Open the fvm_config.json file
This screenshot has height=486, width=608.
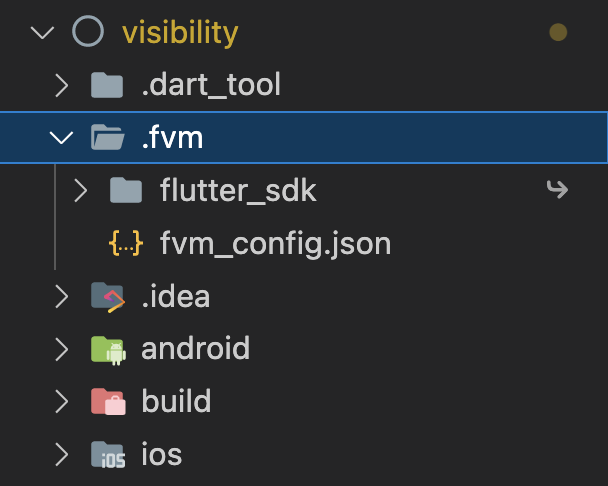click(275, 243)
